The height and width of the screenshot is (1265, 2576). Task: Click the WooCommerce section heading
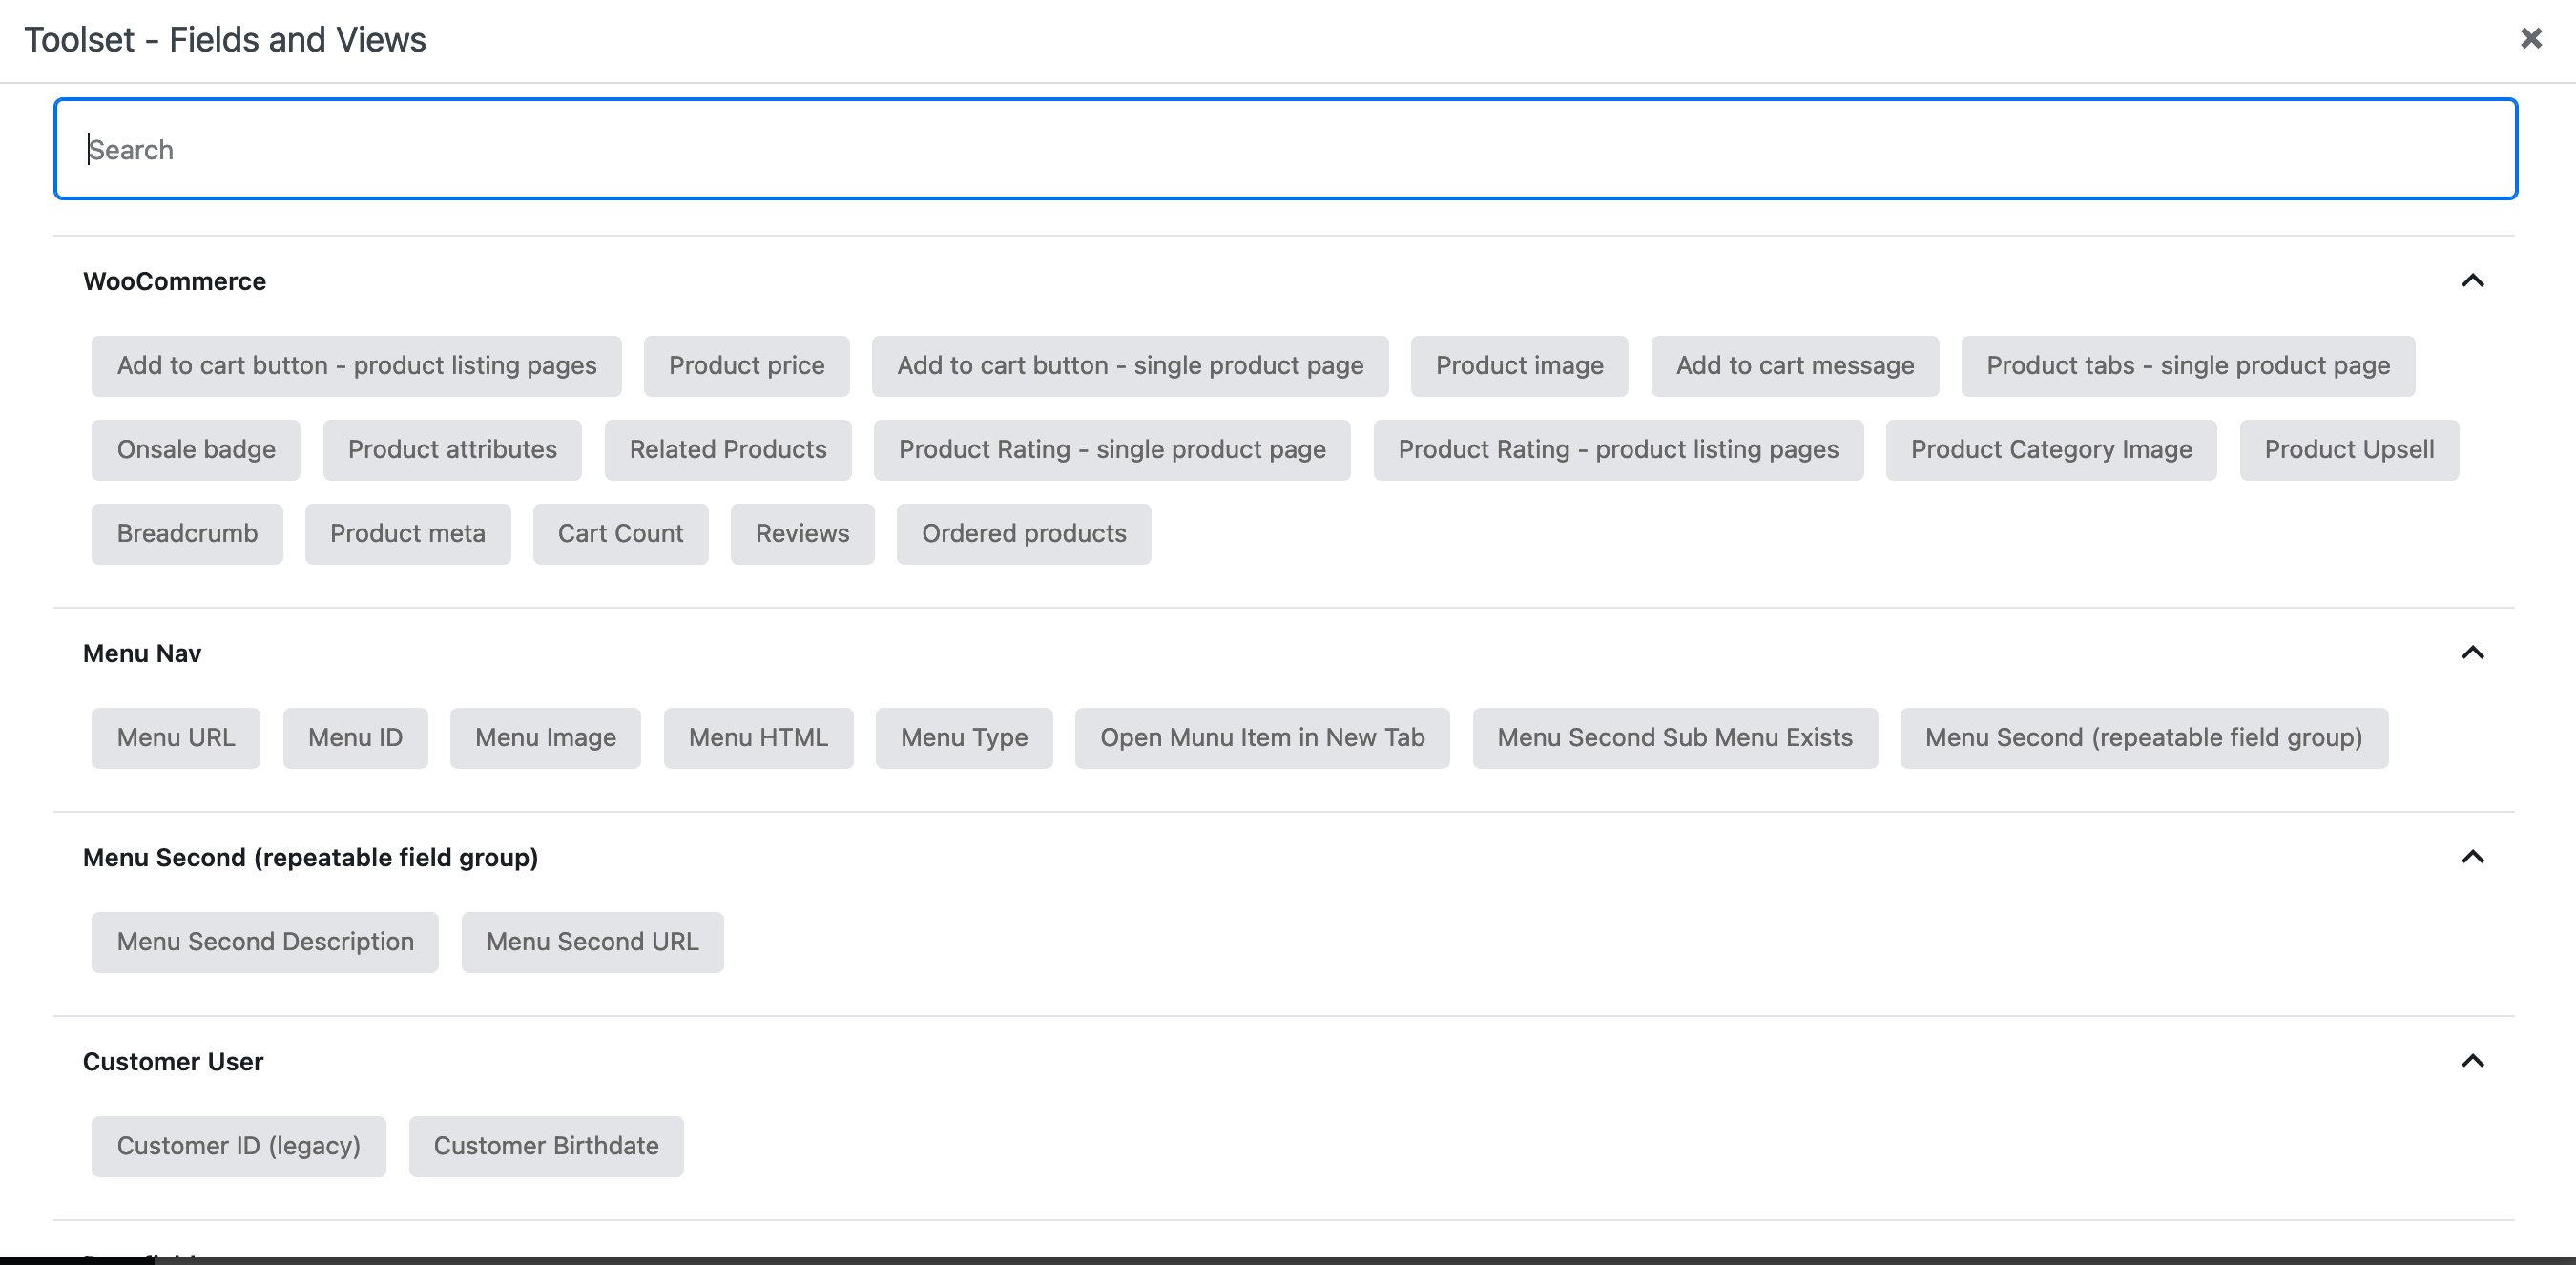(x=175, y=282)
